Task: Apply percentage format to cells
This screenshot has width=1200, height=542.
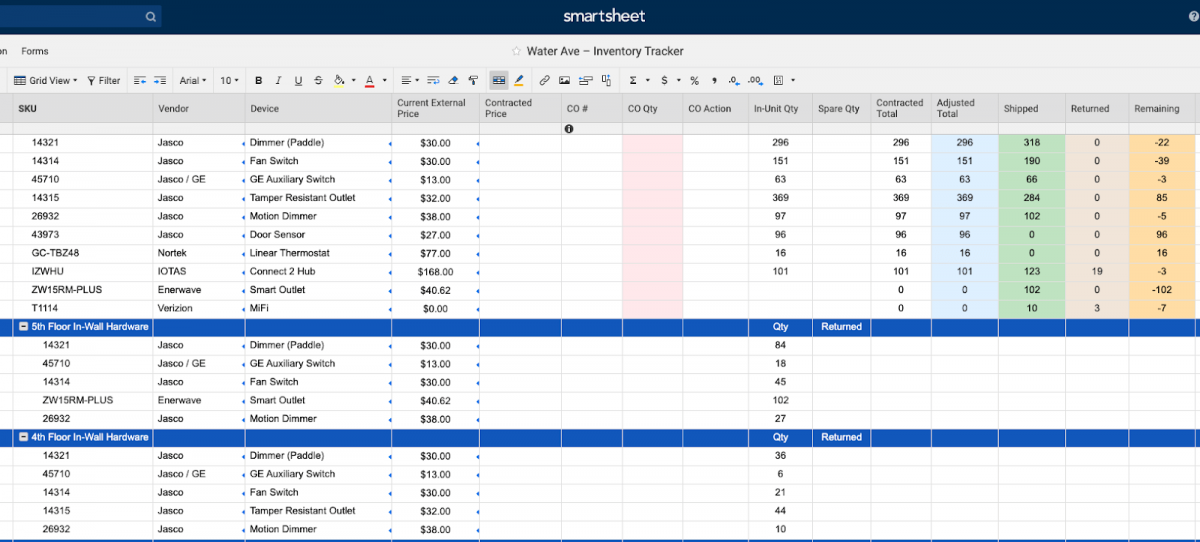Action: (694, 81)
